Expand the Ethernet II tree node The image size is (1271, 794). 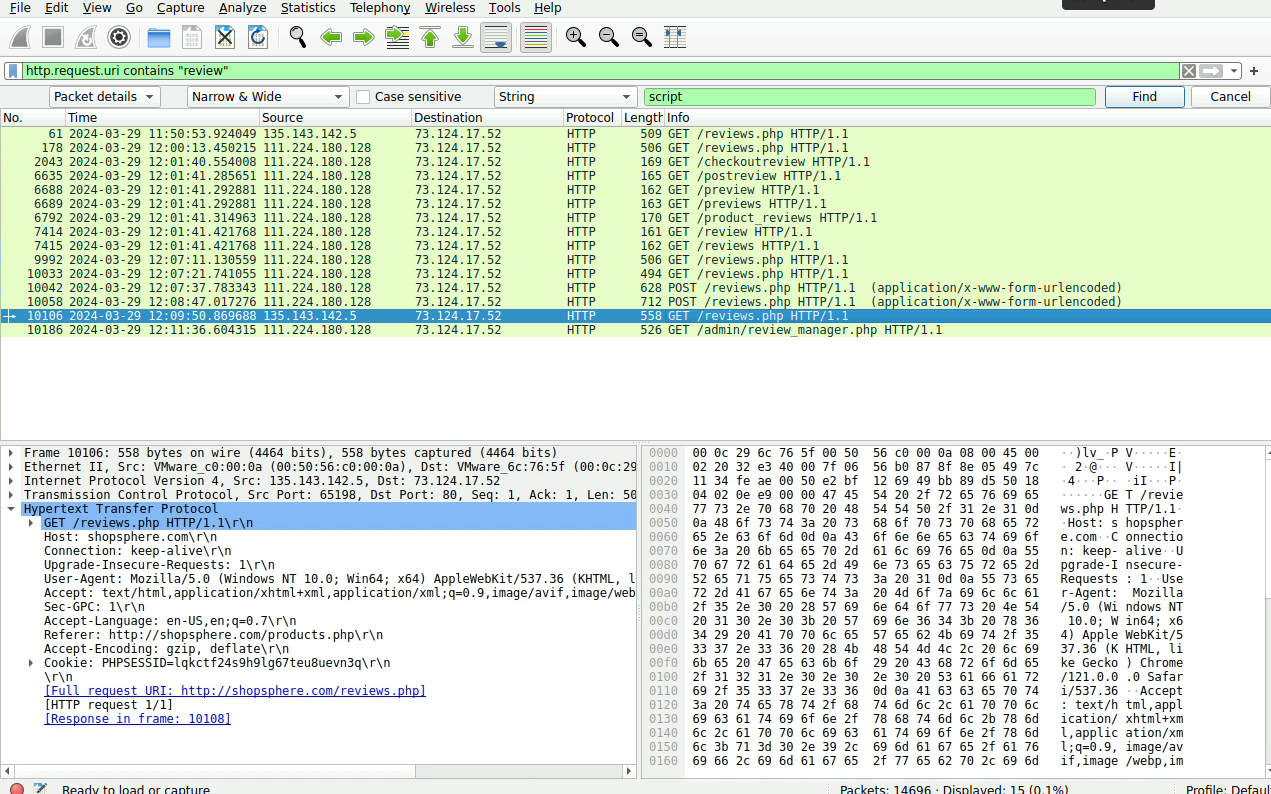(11, 467)
